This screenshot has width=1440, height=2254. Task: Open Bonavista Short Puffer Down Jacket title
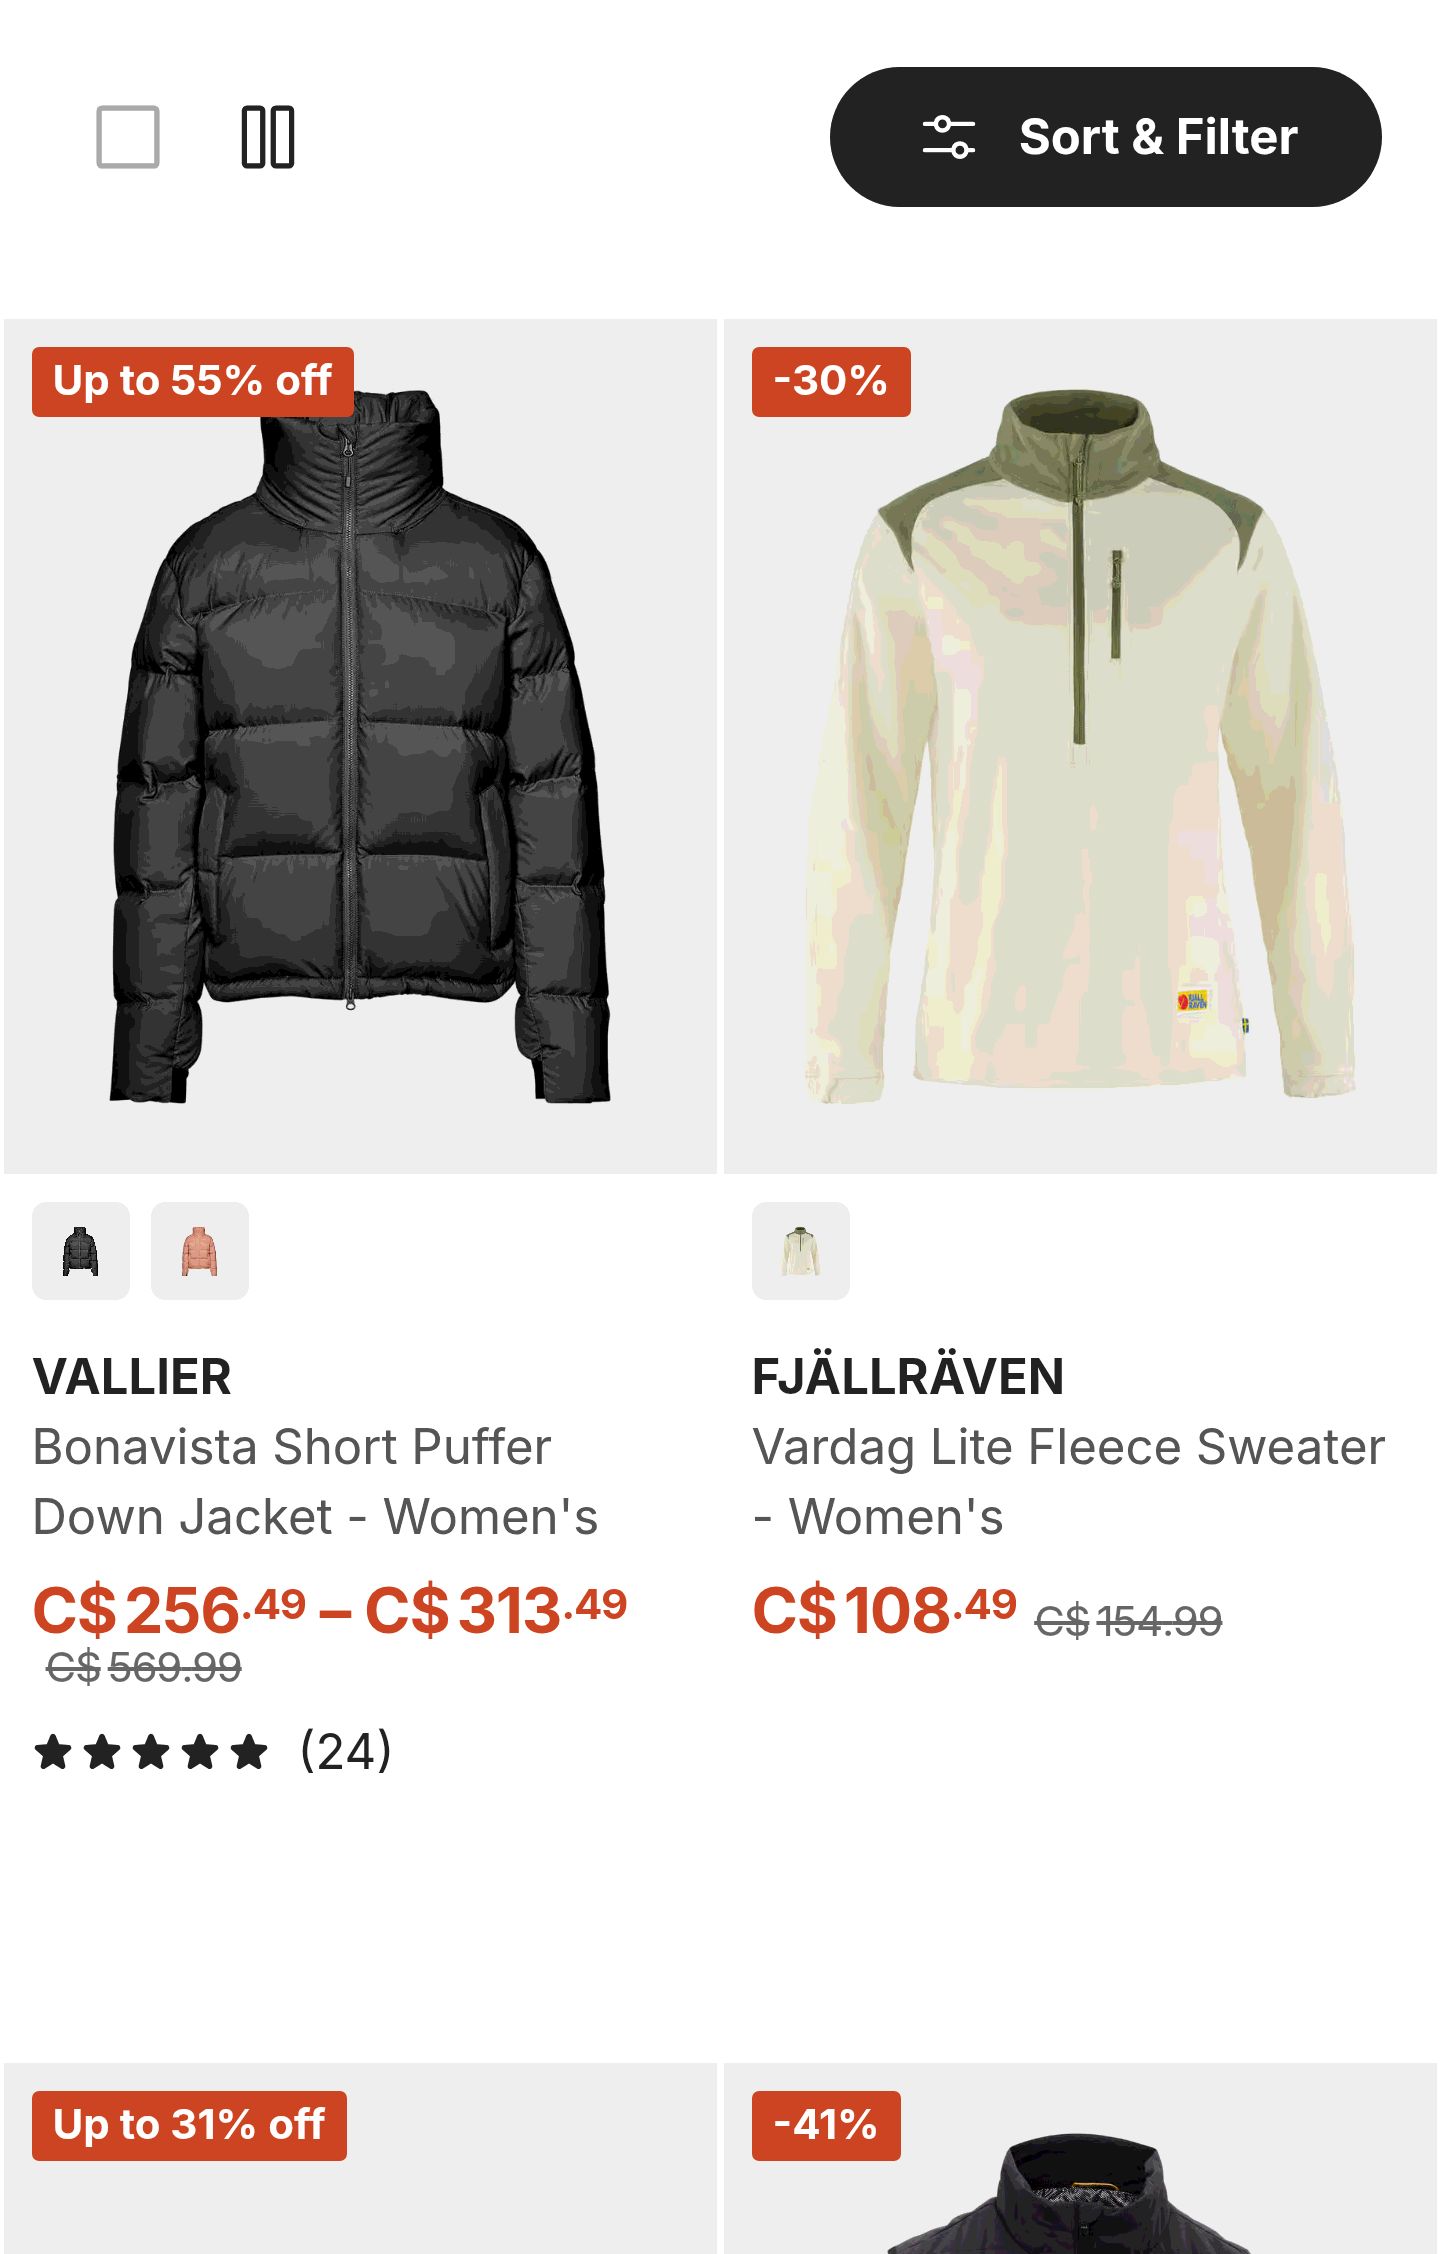(x=316, y=1482)
